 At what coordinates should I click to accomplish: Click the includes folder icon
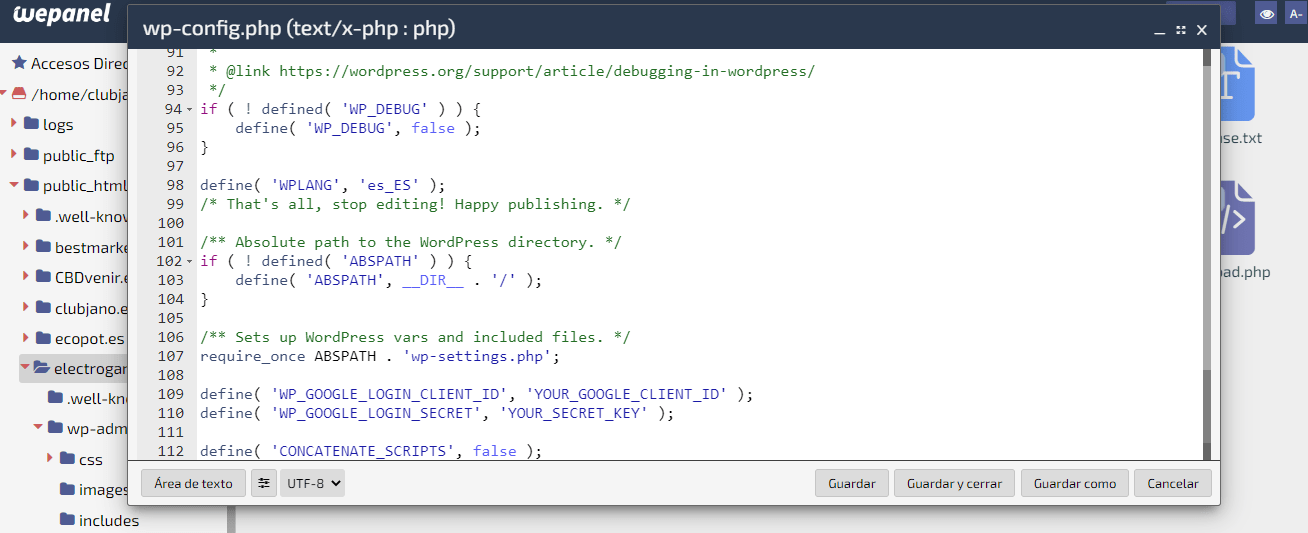tap(67, 520)
